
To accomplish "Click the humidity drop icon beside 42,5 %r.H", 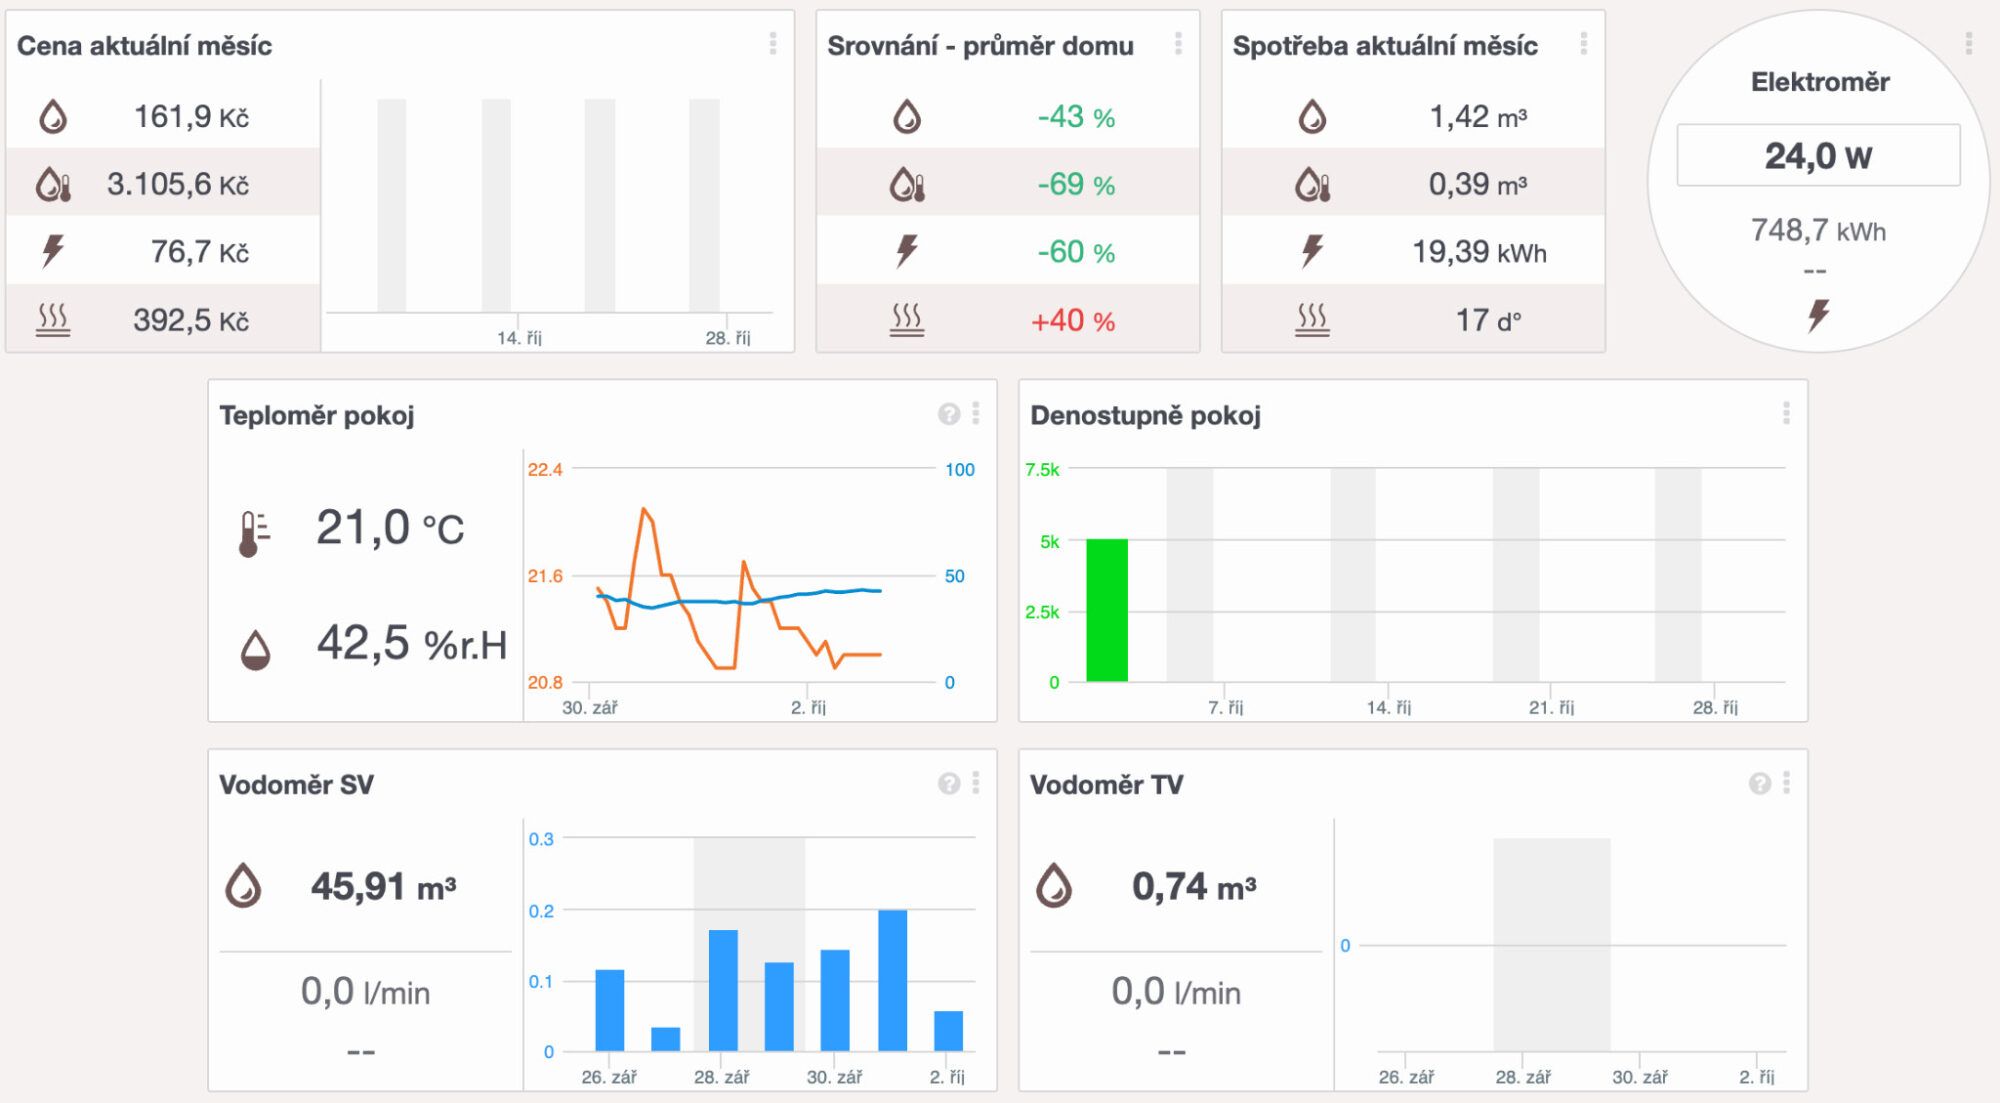I will (256, 650).
